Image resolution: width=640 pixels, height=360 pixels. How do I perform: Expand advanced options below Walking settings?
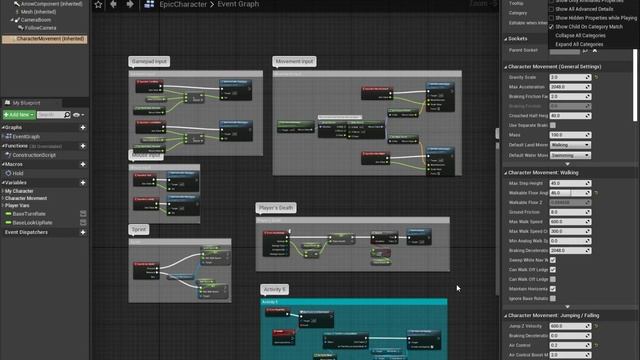[567, 307]
